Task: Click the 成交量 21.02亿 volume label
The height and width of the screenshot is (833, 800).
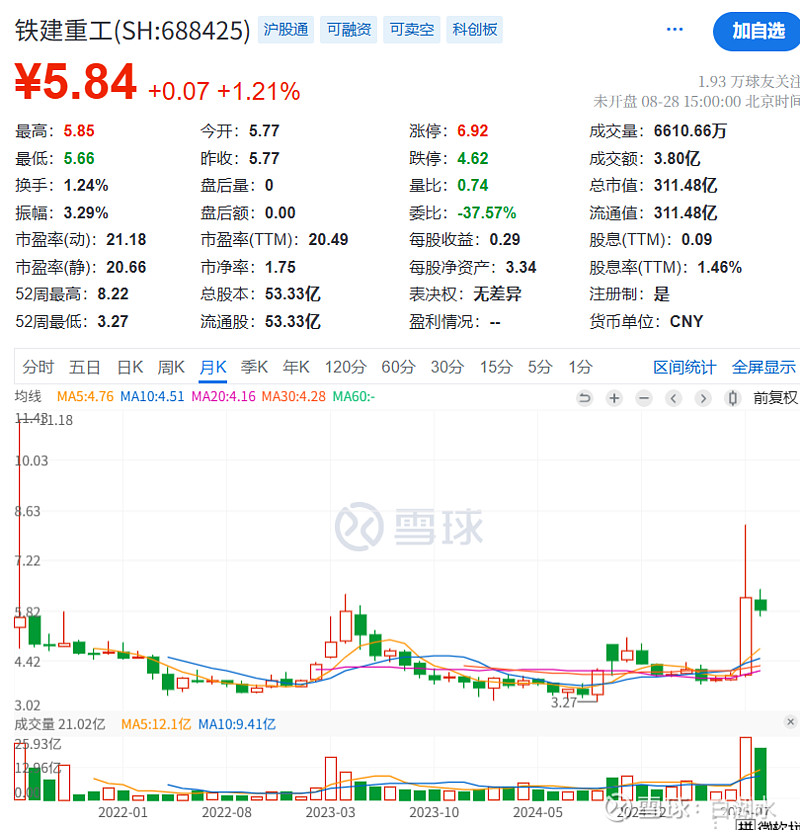Action: click(x=59, y=724)
